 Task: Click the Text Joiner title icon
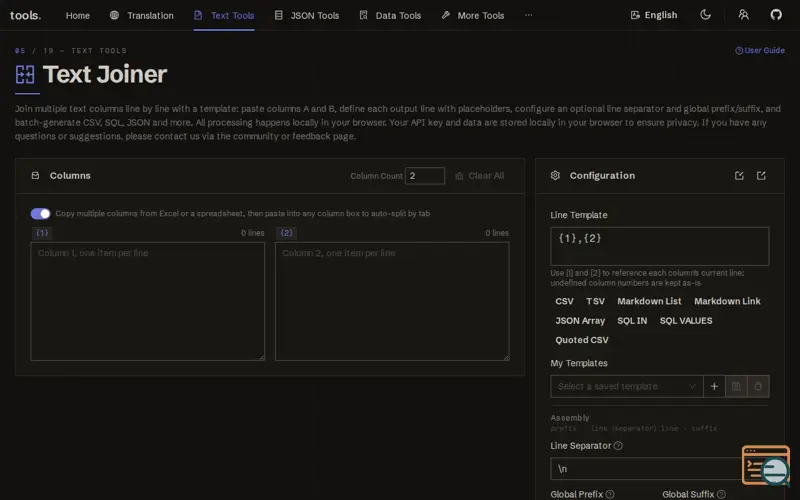point(25,74)
